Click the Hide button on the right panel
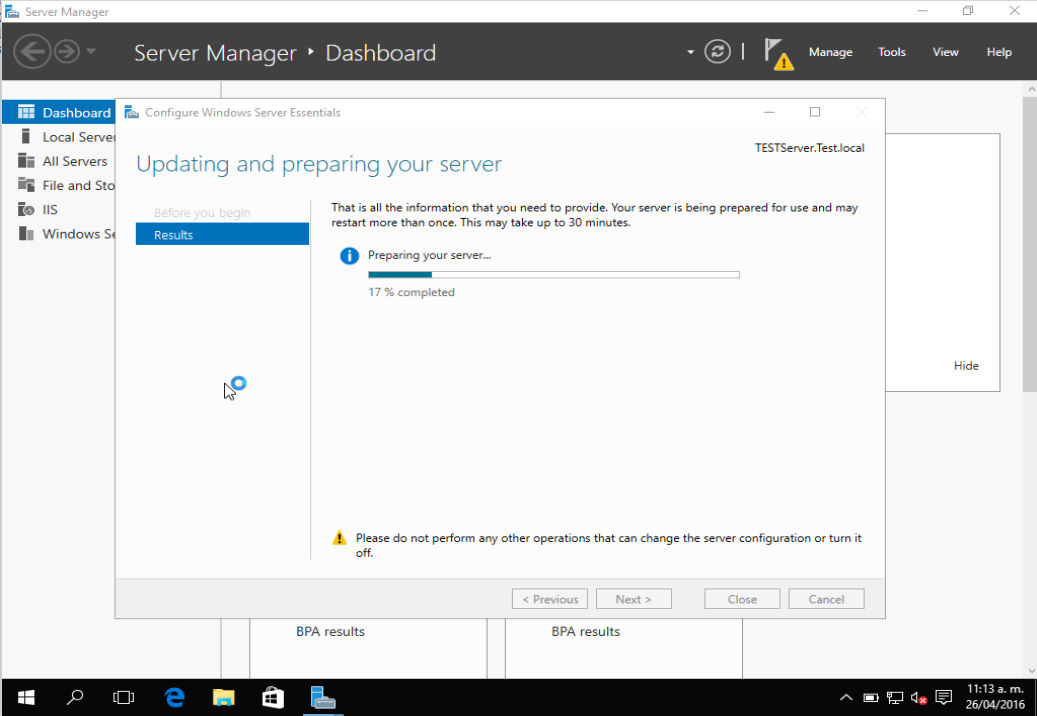This screenshot has height=716, width=1037. (x=966, y=365)
